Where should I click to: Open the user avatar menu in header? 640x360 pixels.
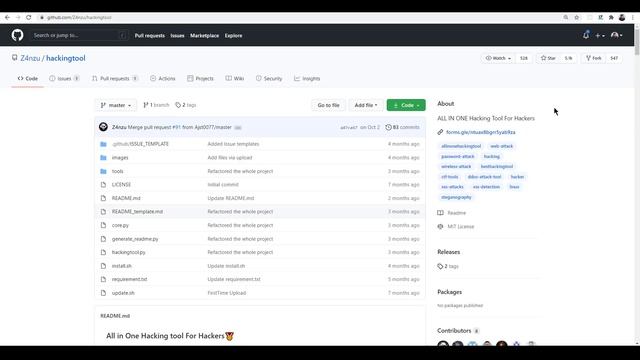point(616,36)
